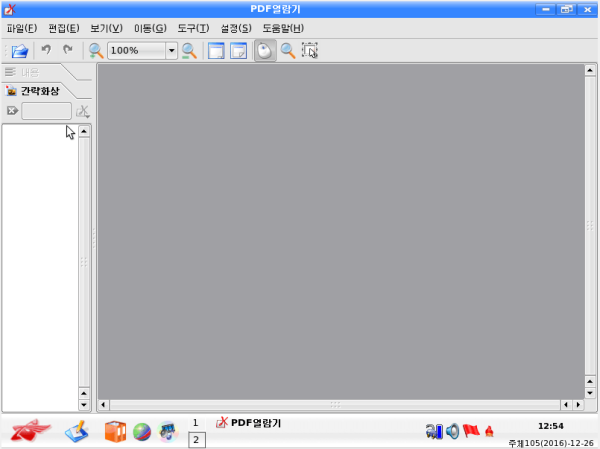
Task: Click the zoom in magnifier icon
Action: click(189, 51)
